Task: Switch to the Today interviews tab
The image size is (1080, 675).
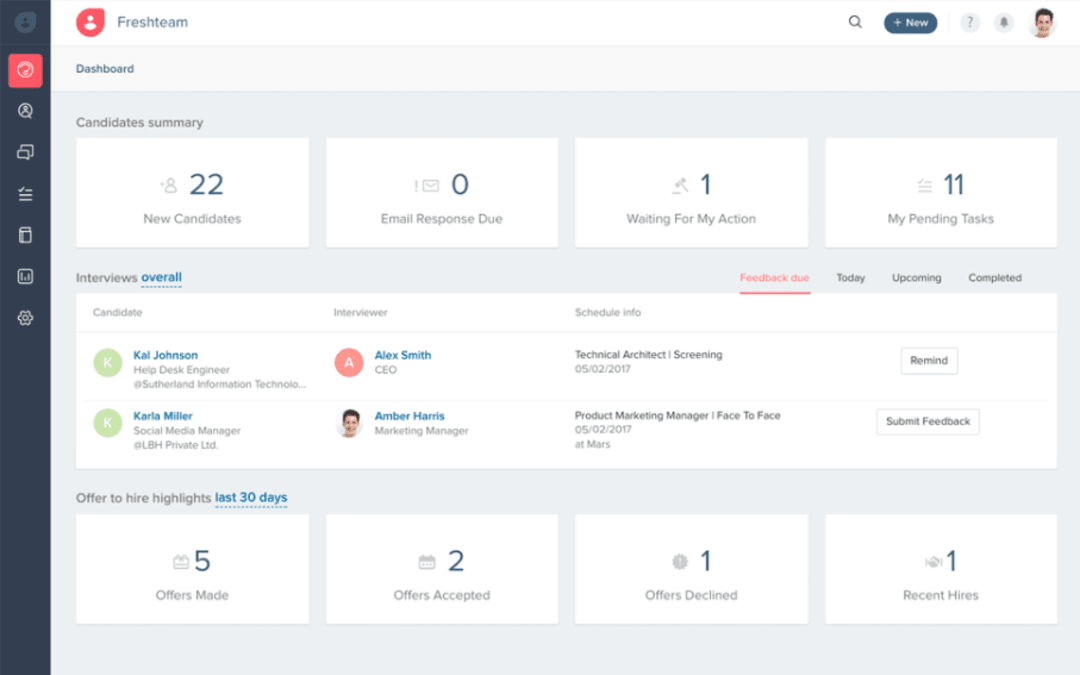Action: point(851,278)
